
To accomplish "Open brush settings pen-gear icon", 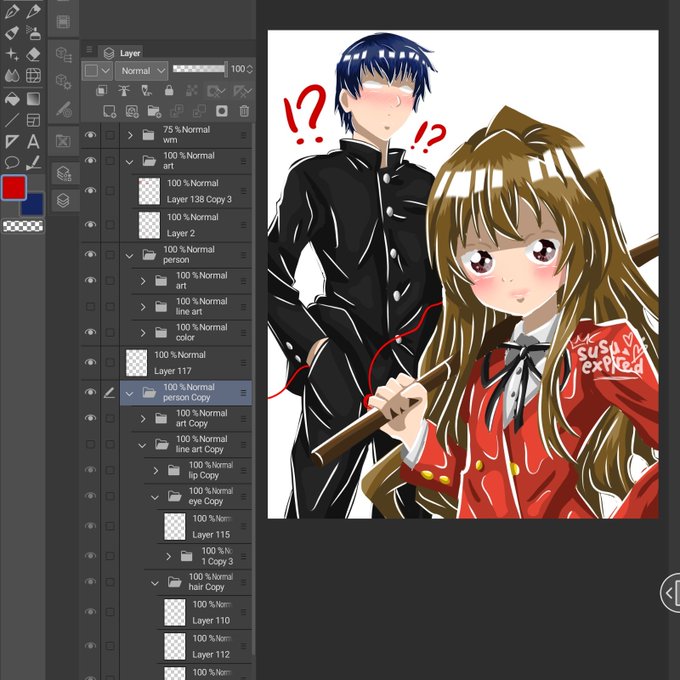I will tap(64, 110).
